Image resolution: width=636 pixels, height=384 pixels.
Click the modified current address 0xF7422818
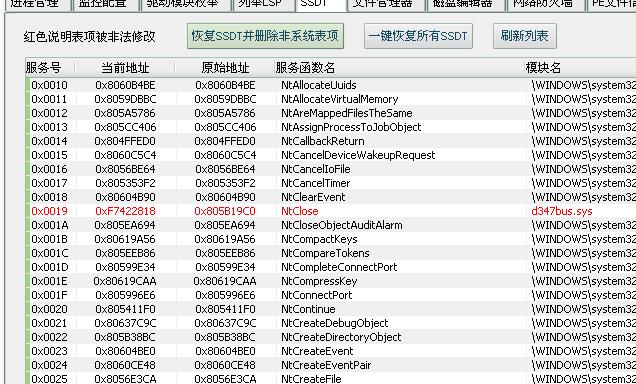(125, 211)
